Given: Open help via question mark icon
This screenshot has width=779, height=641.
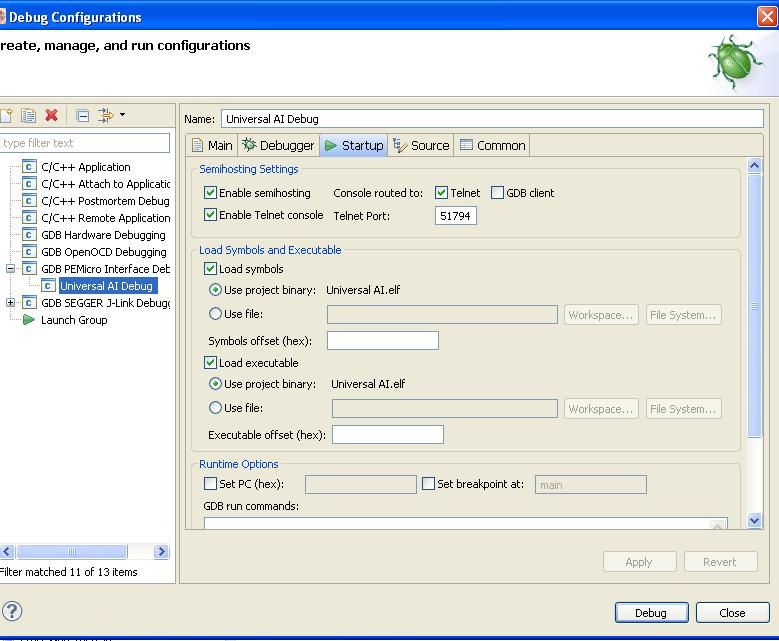Looking at the screenshot, I should point(12,611).
